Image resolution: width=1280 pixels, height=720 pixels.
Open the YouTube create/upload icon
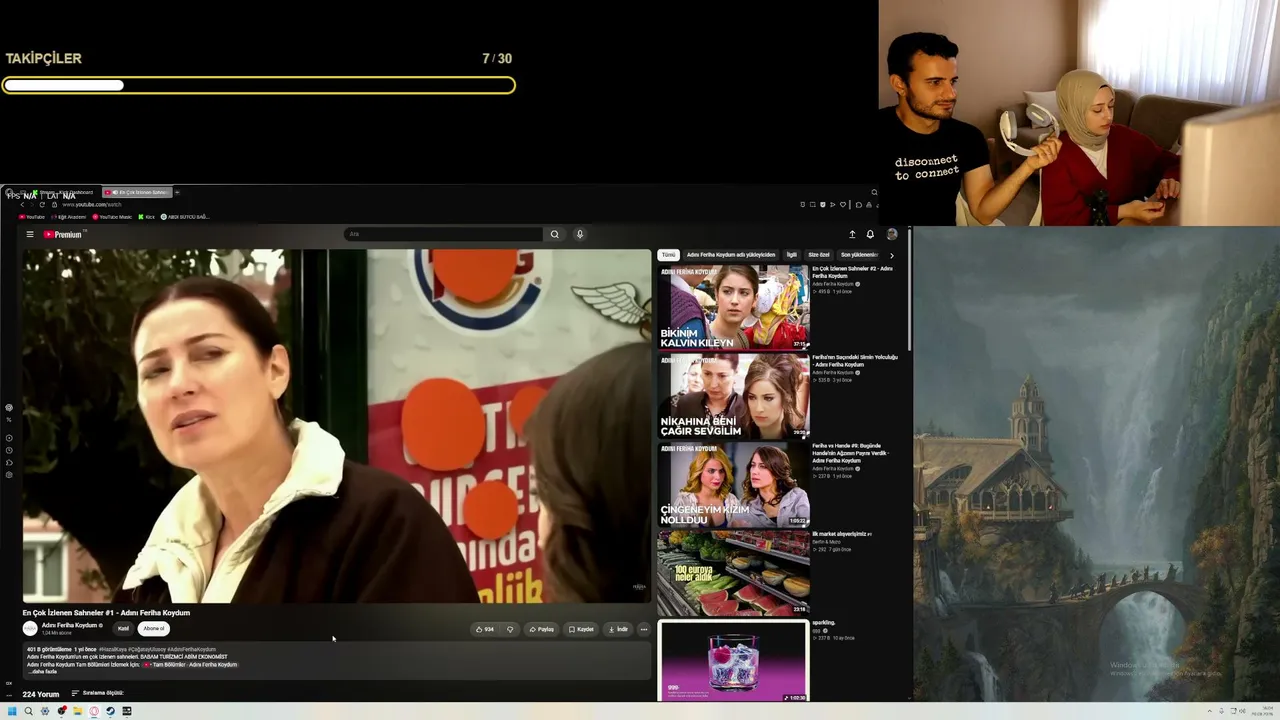pyautogui.click(x=852, y=235)
